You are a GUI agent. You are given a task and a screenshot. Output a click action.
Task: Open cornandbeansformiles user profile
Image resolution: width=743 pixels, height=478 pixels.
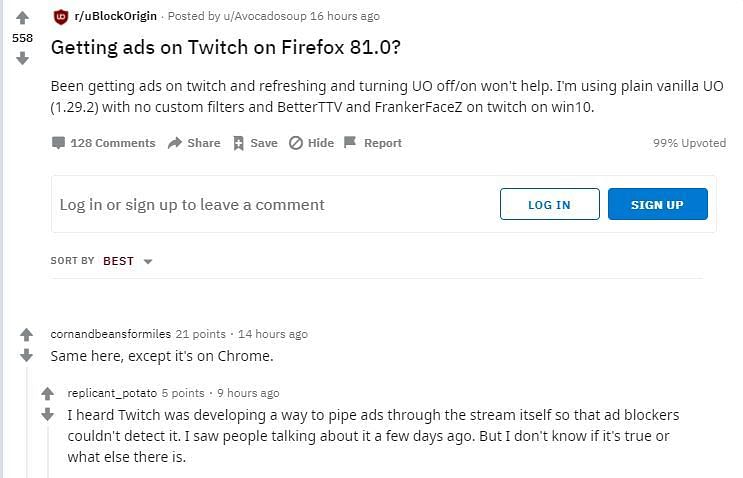tap(110, 334)
